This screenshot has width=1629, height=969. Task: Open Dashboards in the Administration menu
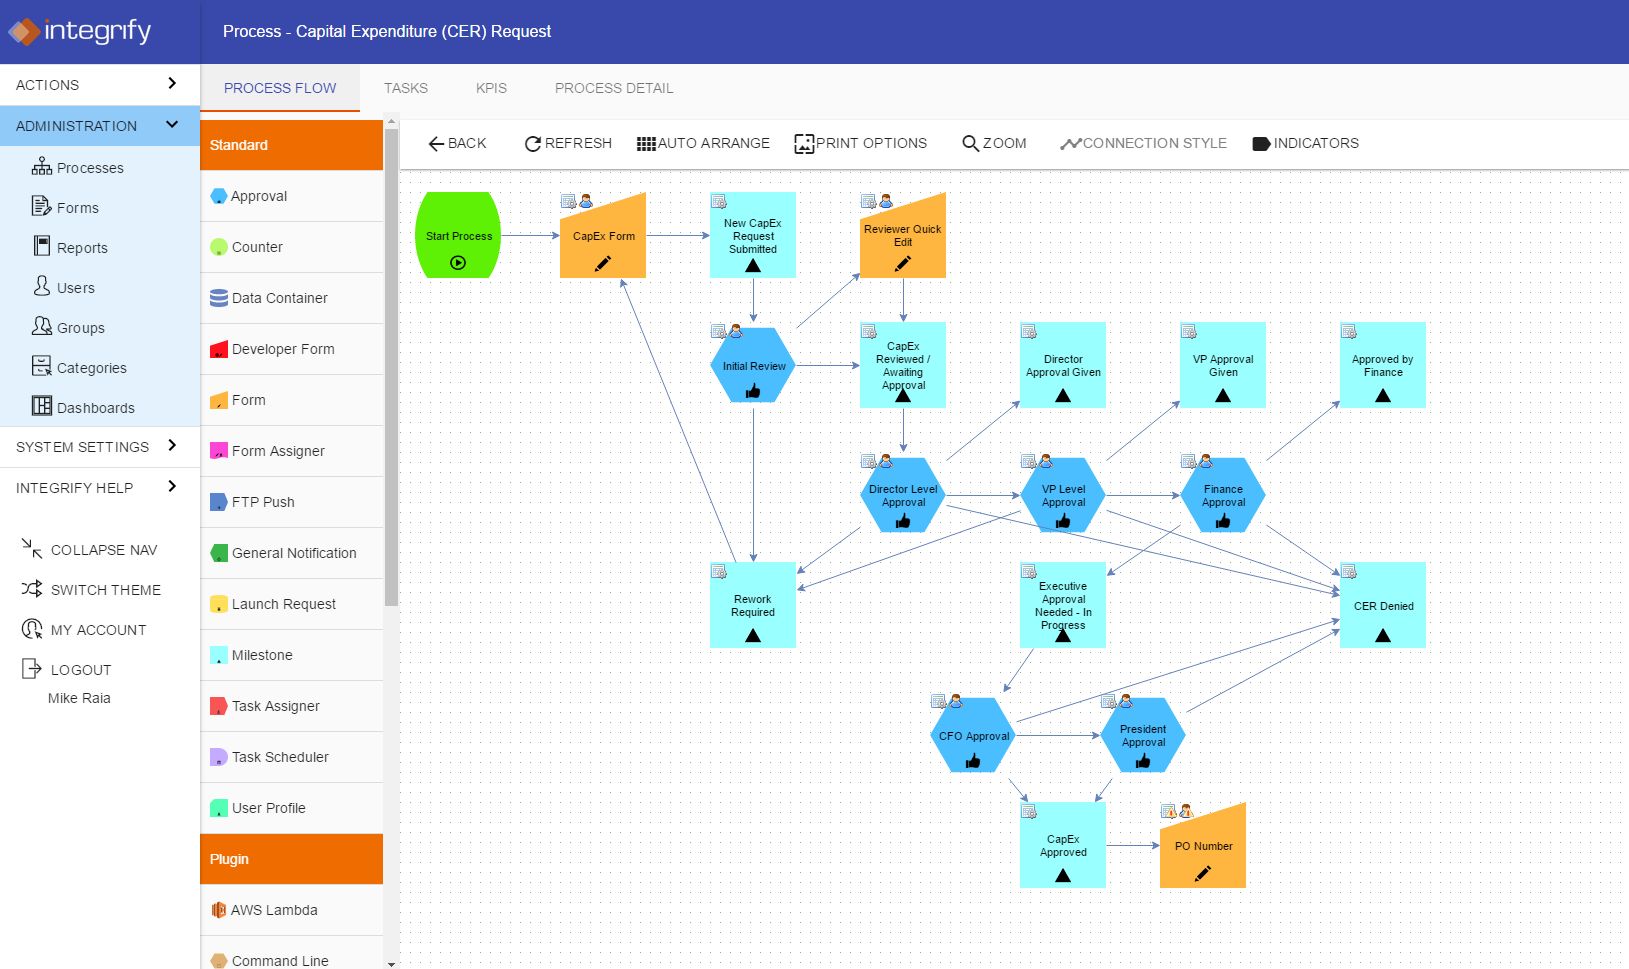coord(95,408)
